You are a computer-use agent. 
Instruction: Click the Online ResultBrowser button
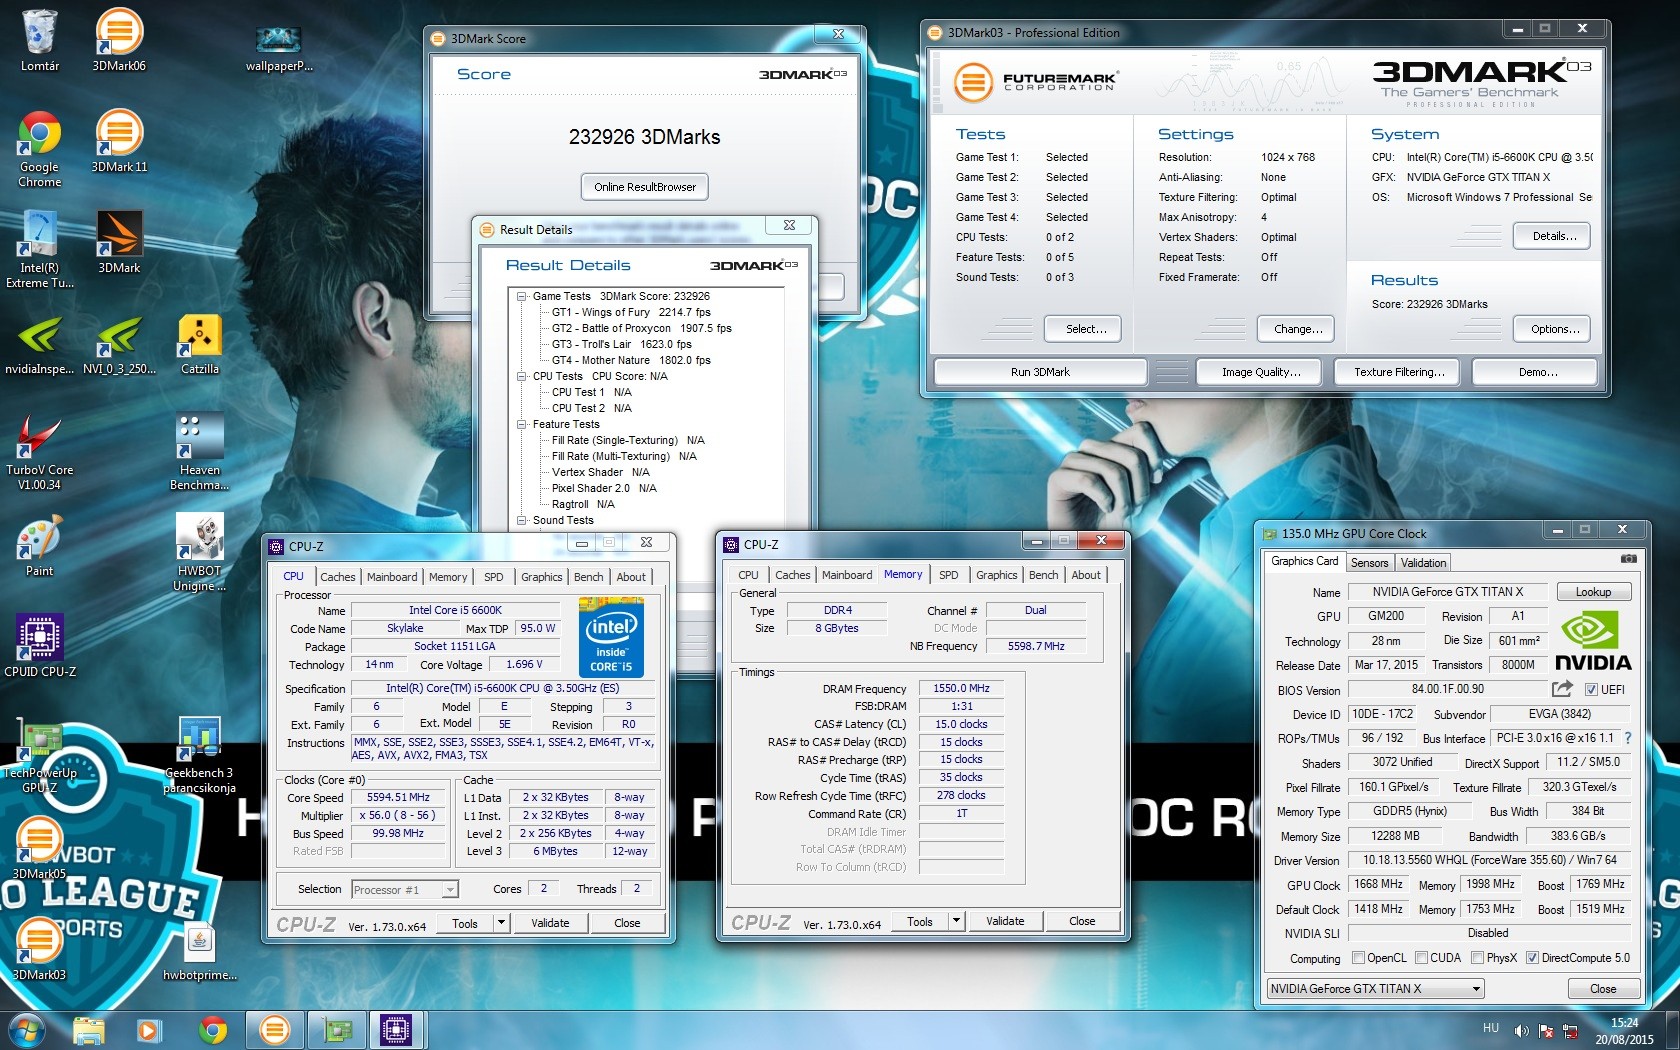[x=645, y=187]
